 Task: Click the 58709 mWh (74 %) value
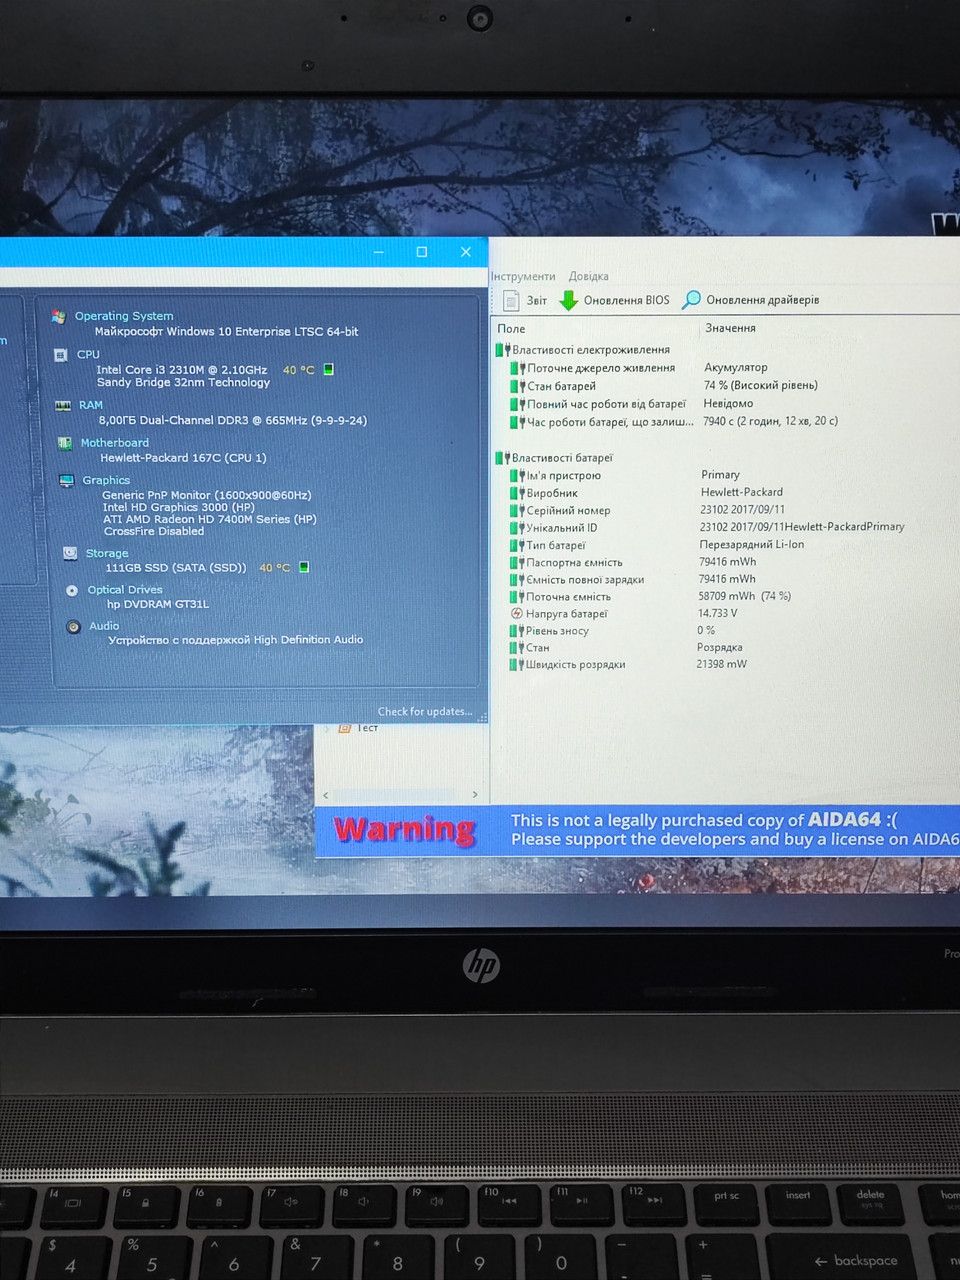(x=744, y=596)
